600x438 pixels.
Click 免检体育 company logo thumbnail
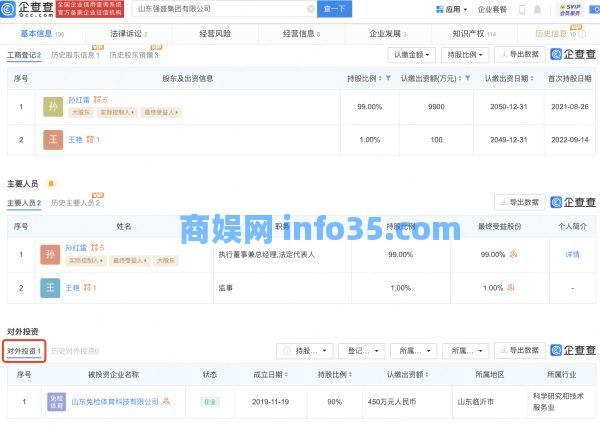(x=54, y=402)
